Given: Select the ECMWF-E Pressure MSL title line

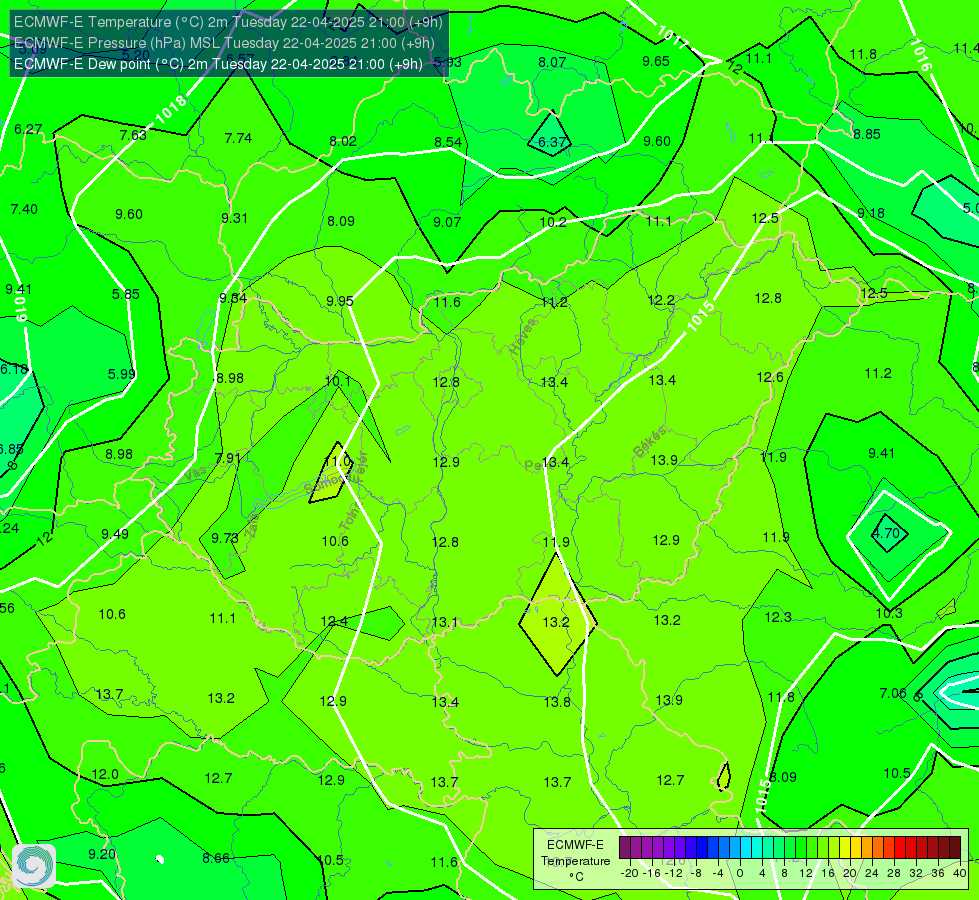Looking at the screenshot, I should pyautogui.click(x=224, y=43).
